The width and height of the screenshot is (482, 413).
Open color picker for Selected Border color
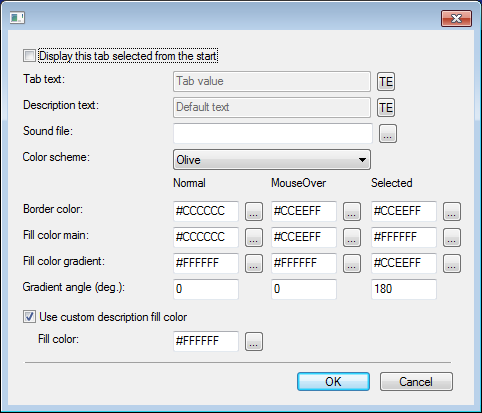(452, 211)
